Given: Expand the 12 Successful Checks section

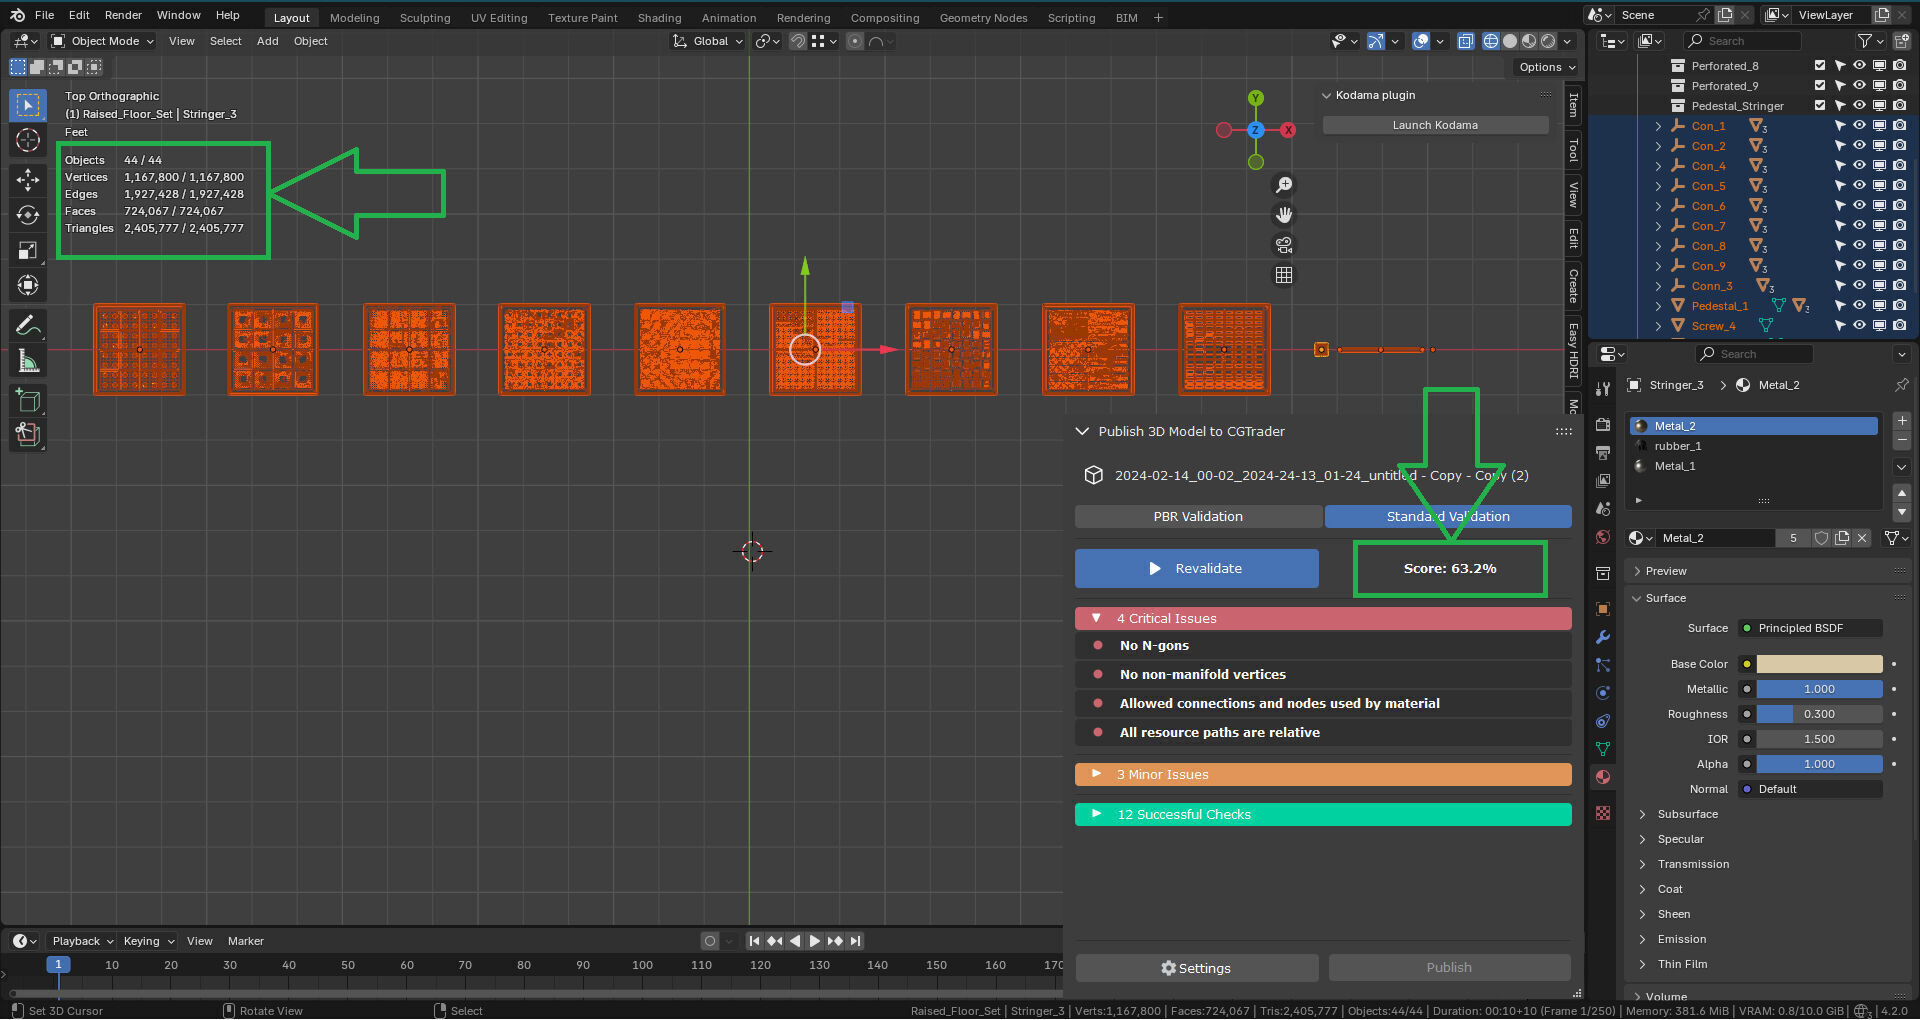Looking at the screenshot, I should coord(1323,815).
